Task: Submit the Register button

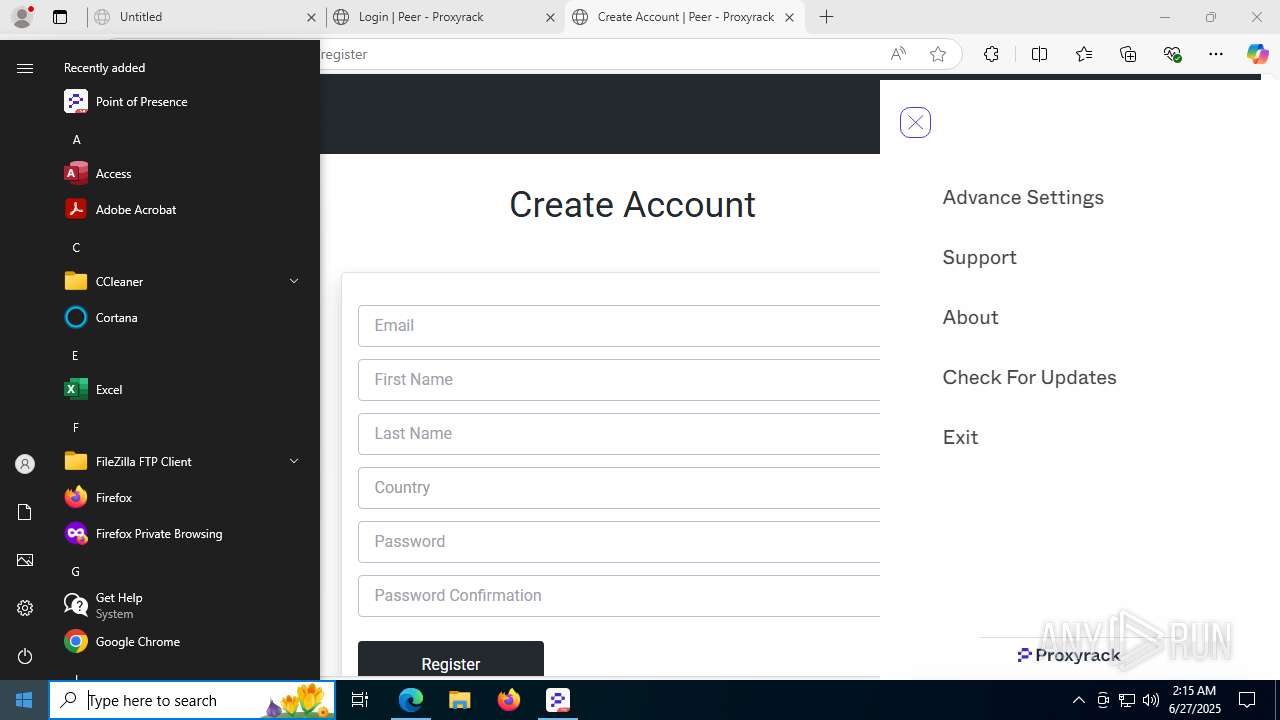Action: click(451, 660)
